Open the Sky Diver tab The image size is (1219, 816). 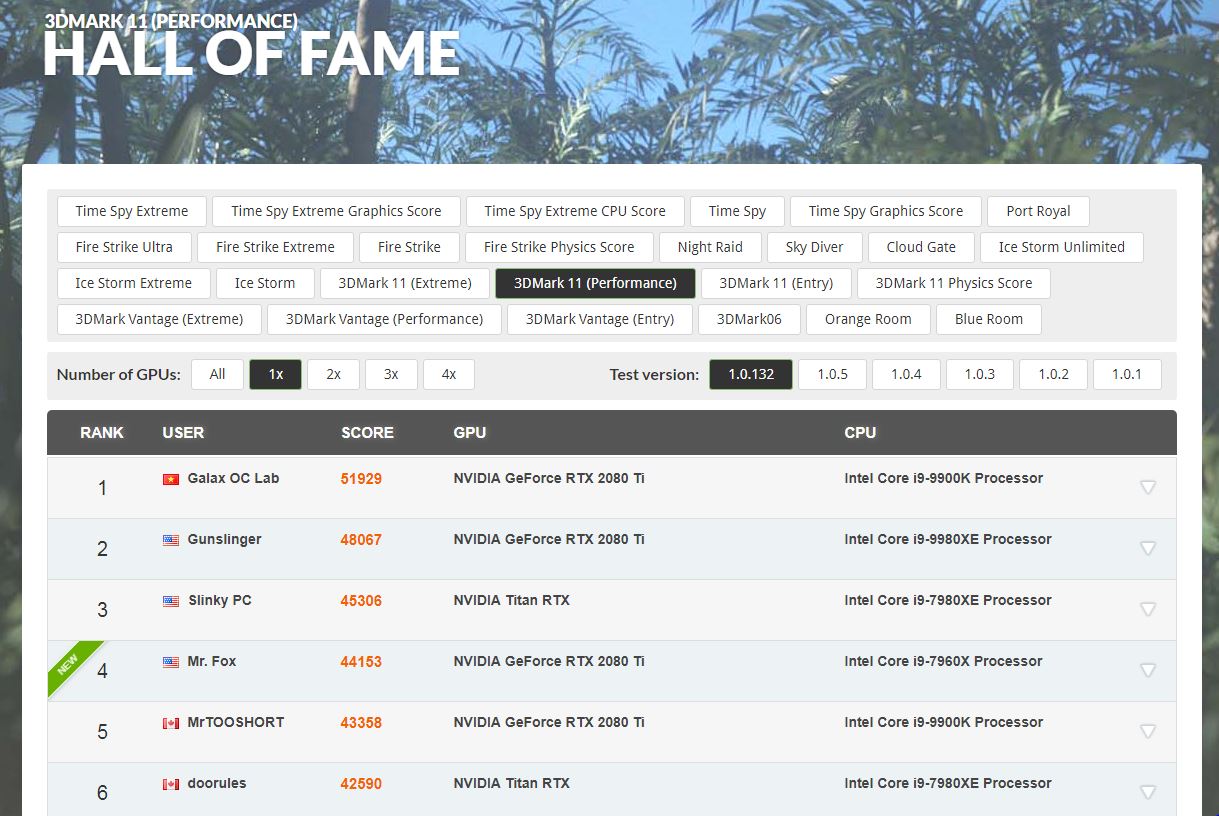815,247
